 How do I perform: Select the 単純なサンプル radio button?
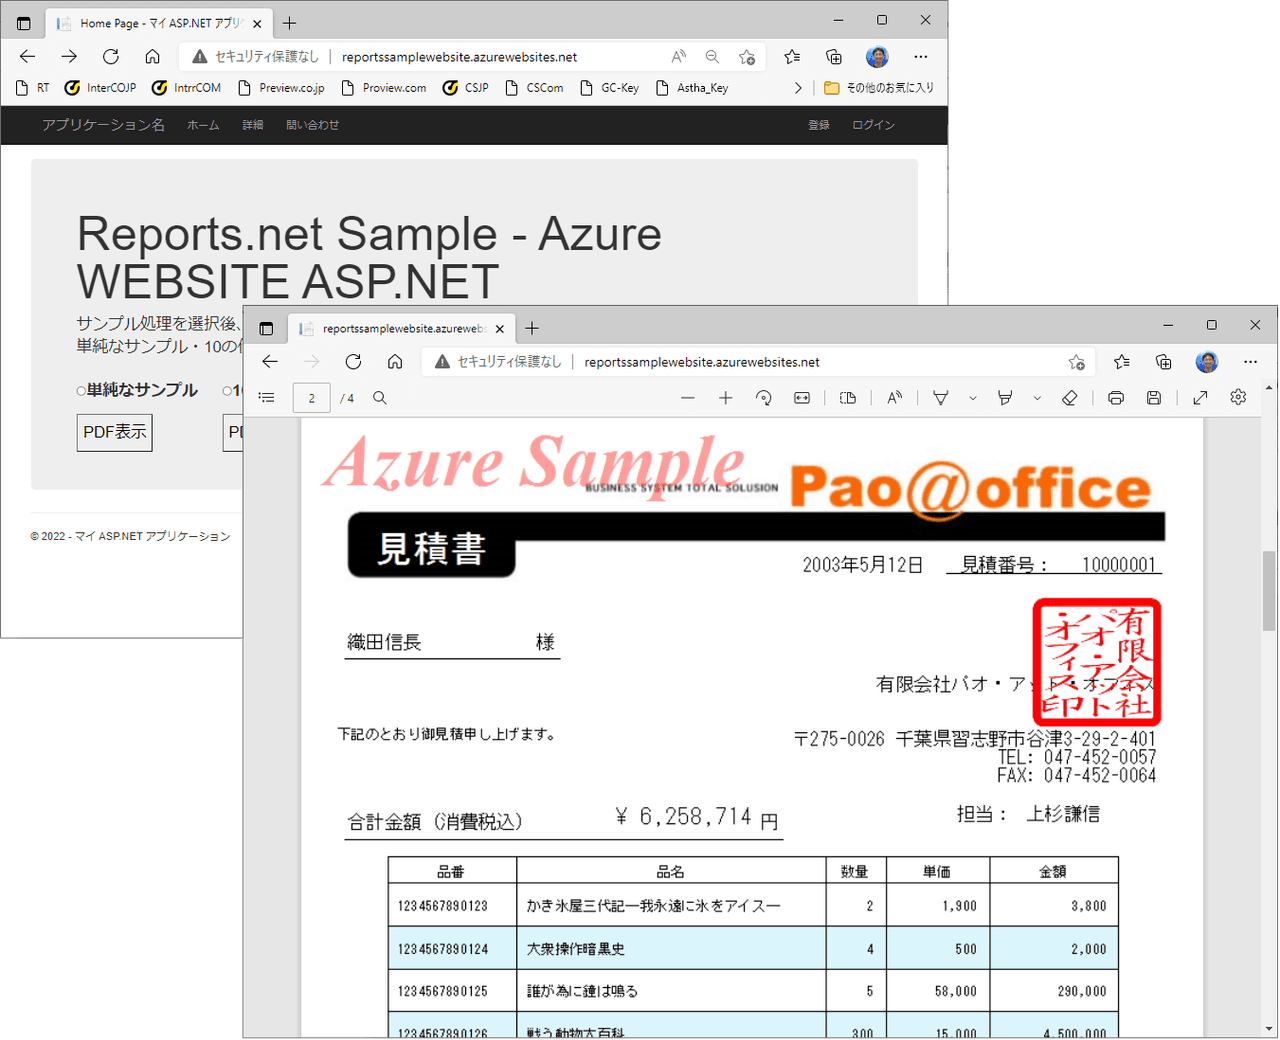pyautogui.click(x=81, y=391)
